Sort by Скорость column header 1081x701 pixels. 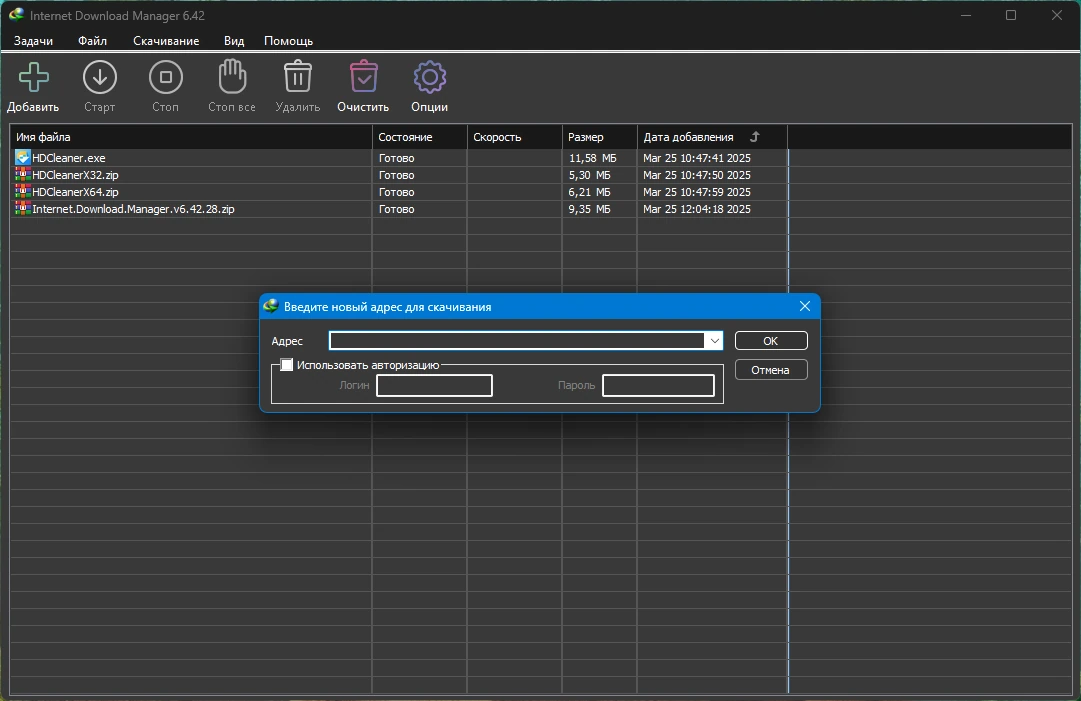pyautogui.click(x=515, y=136)
